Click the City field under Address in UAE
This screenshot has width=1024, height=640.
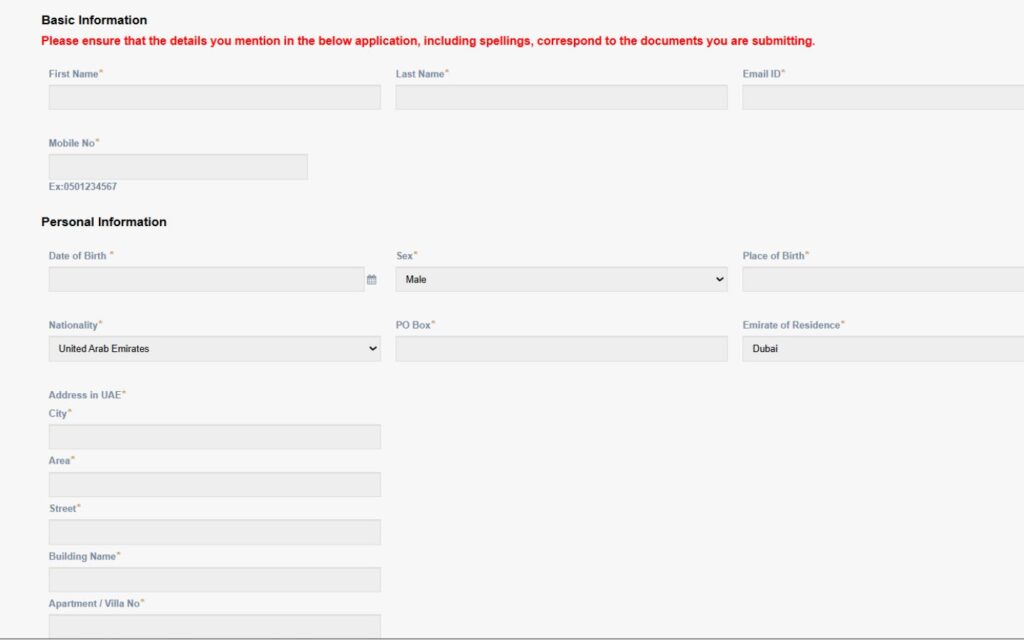[214, 436]
